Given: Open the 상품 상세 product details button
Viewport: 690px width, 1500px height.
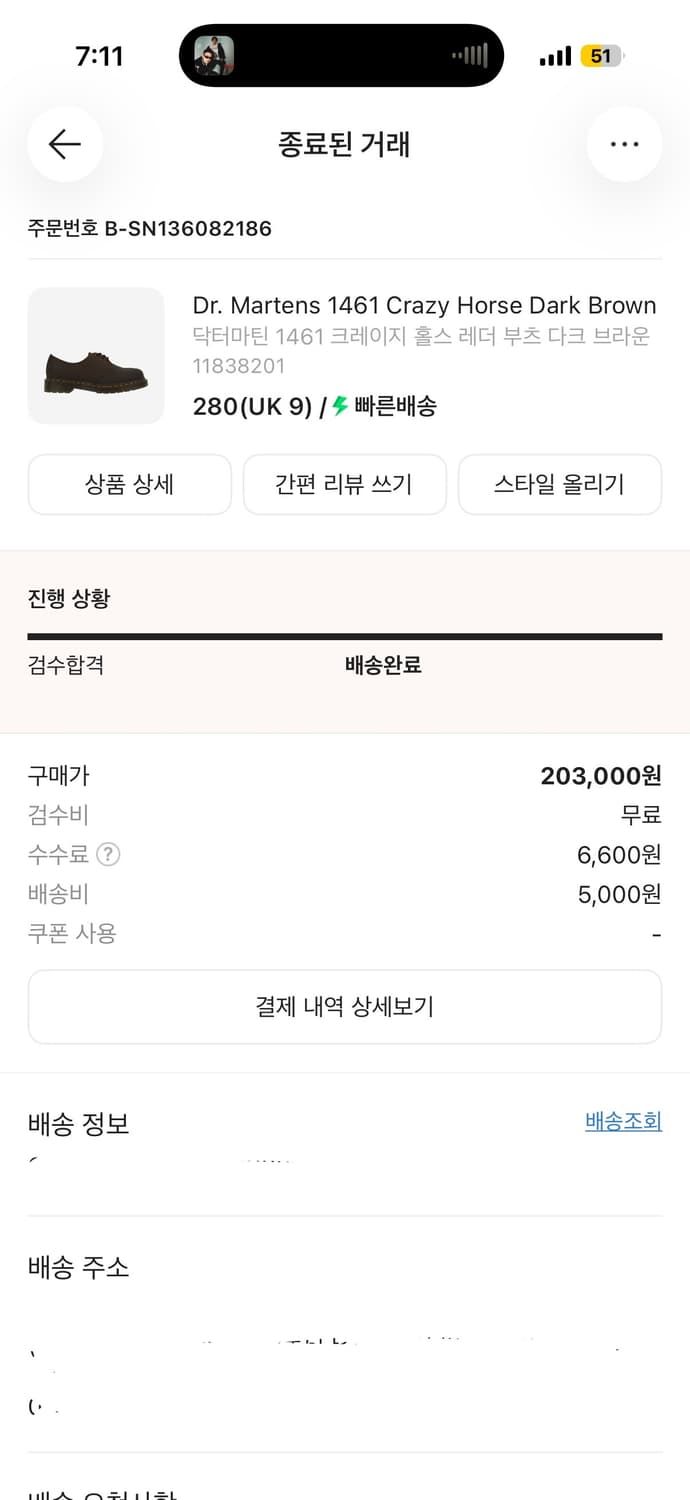Looking at the screenshot, I should click(x=129, y=484).
